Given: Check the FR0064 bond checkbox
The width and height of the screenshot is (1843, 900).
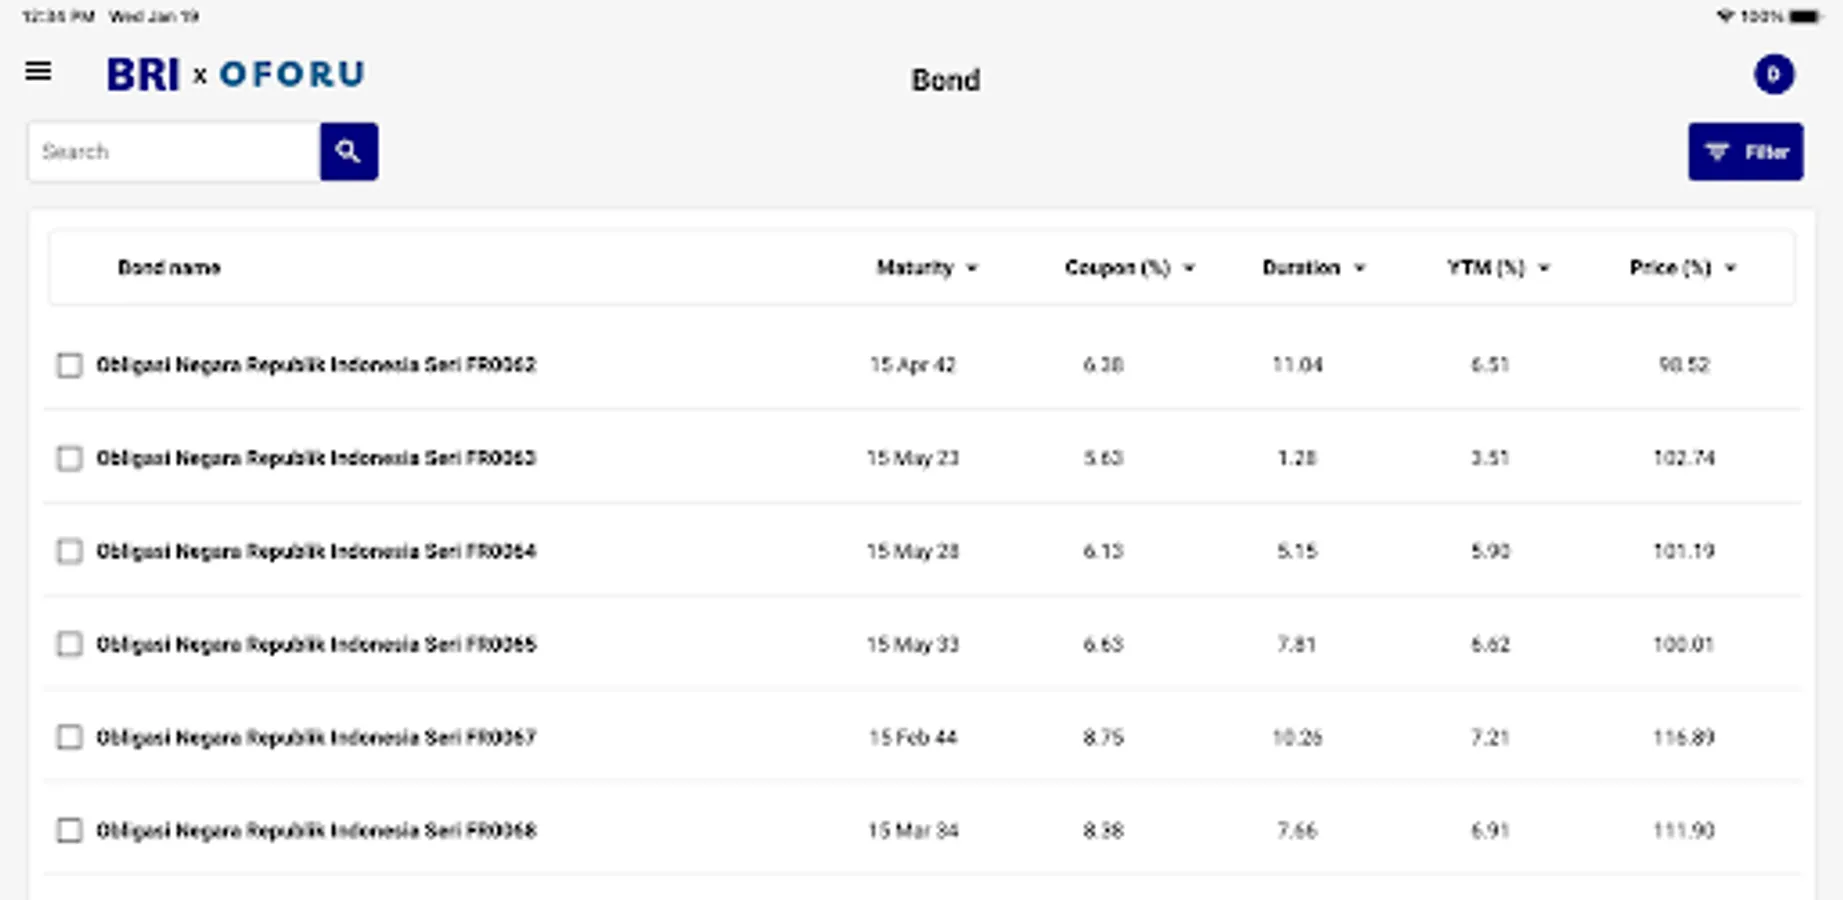Looking at the screenshot, I should tap(70, 552).
